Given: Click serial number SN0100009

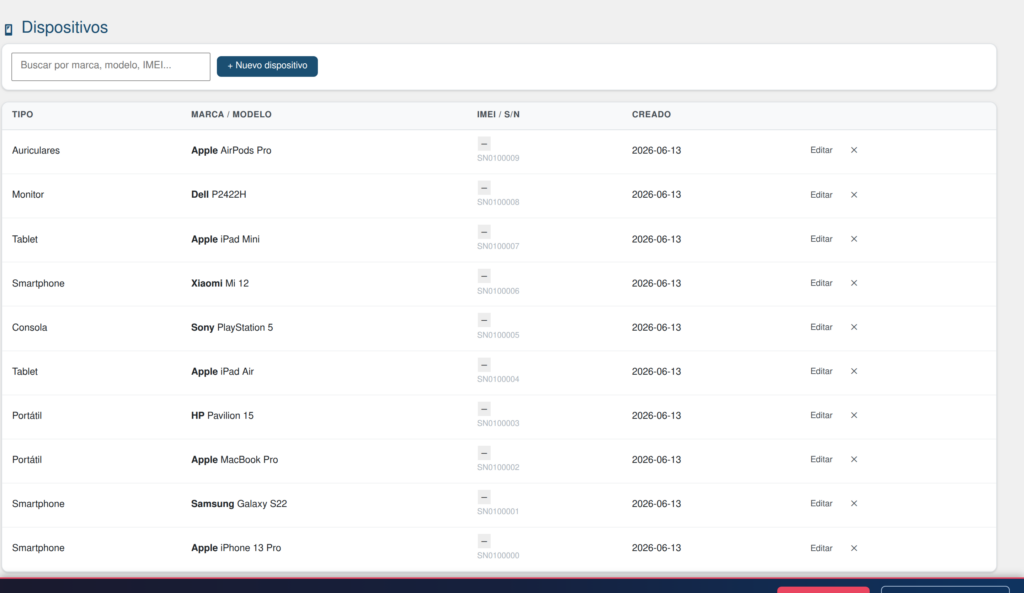Looking at the screenshot, I should (x=498, y=158).
